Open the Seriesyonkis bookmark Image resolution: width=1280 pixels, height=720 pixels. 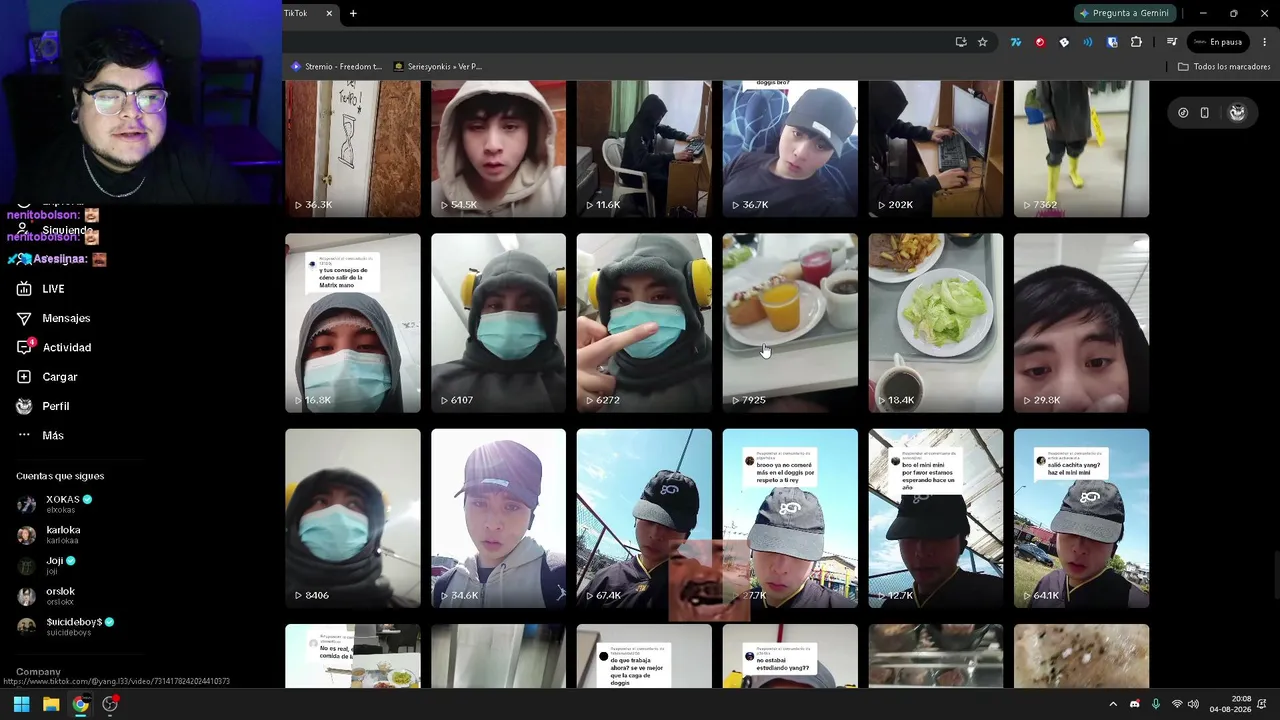point(438,67)
